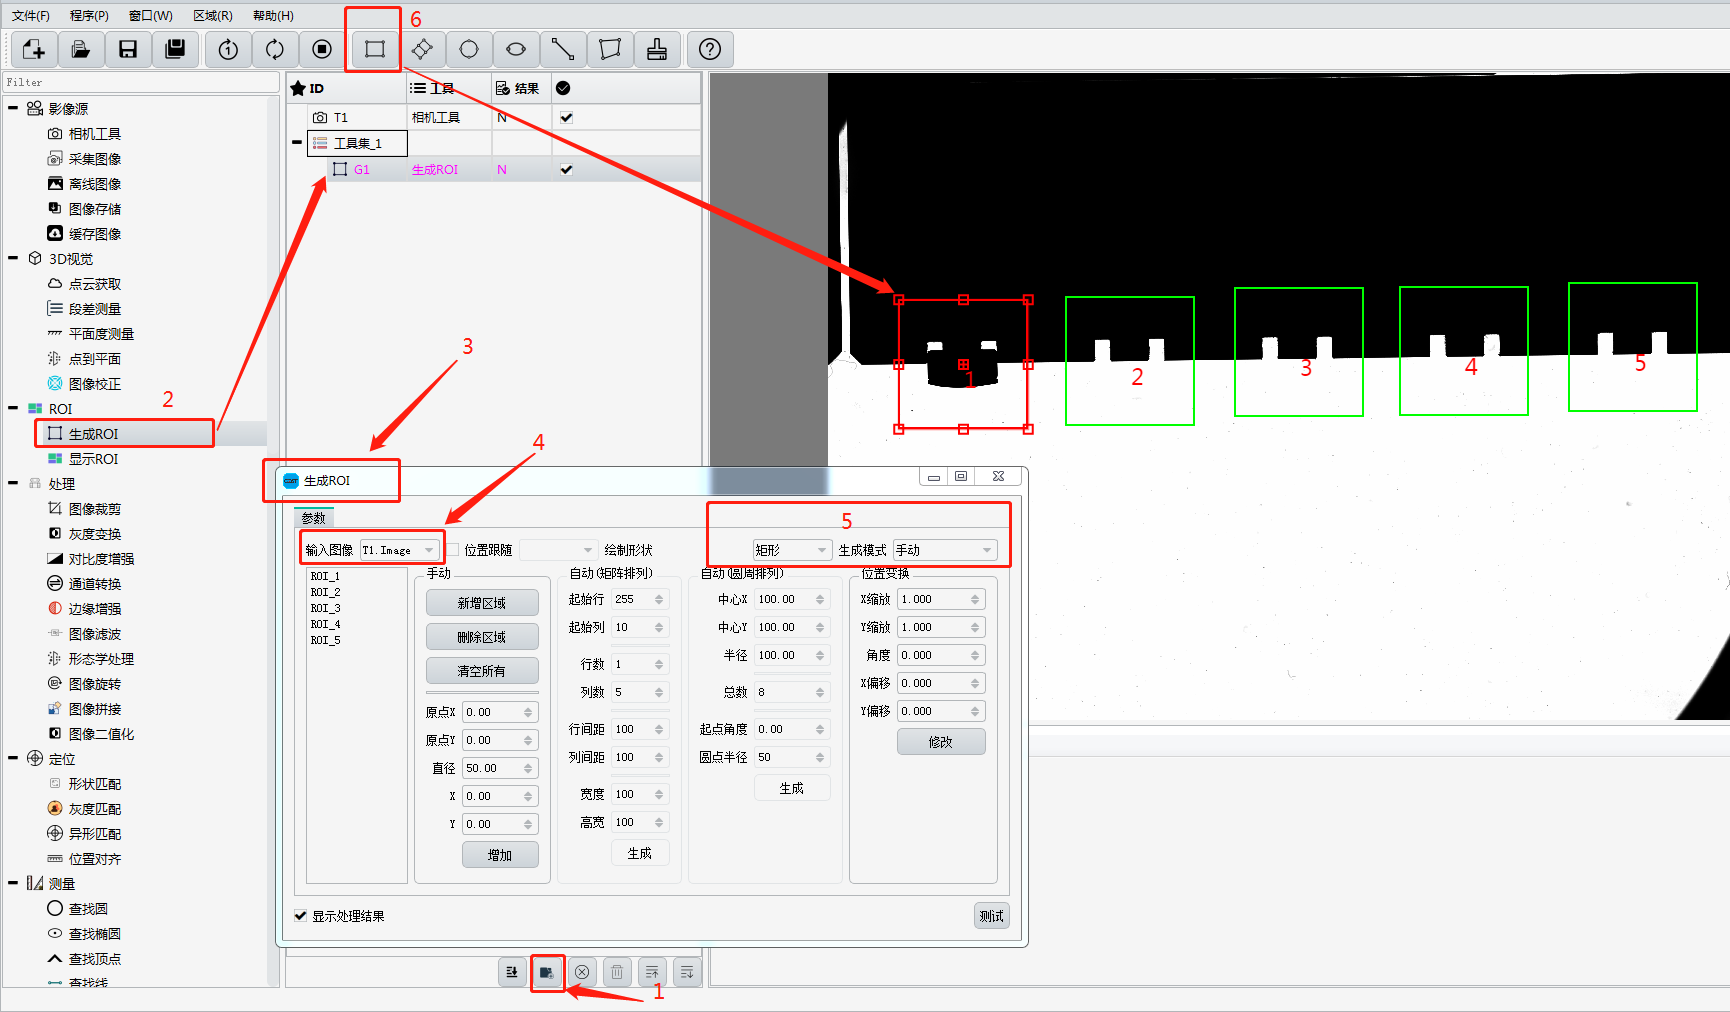Open the 矩形 shape dropdown
The height and width of the screenshot is (1012, 1730).
click(792, 550)
